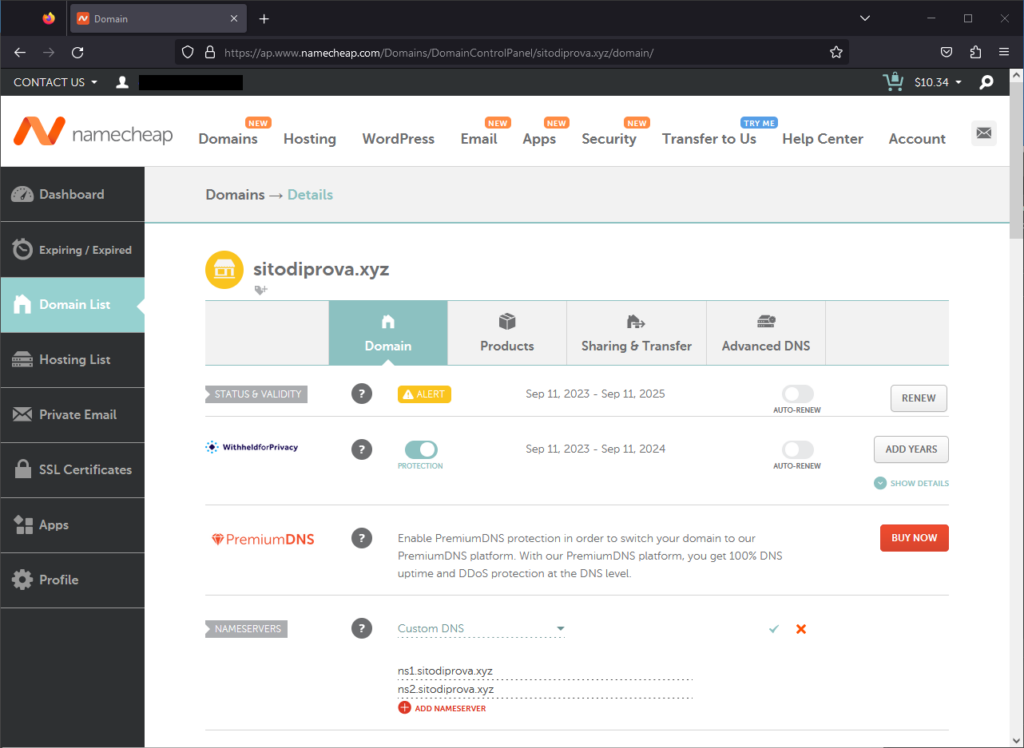1024x748 pixels.
Task: Click the Profile gear icon
Action: click(x=22, y=579)
